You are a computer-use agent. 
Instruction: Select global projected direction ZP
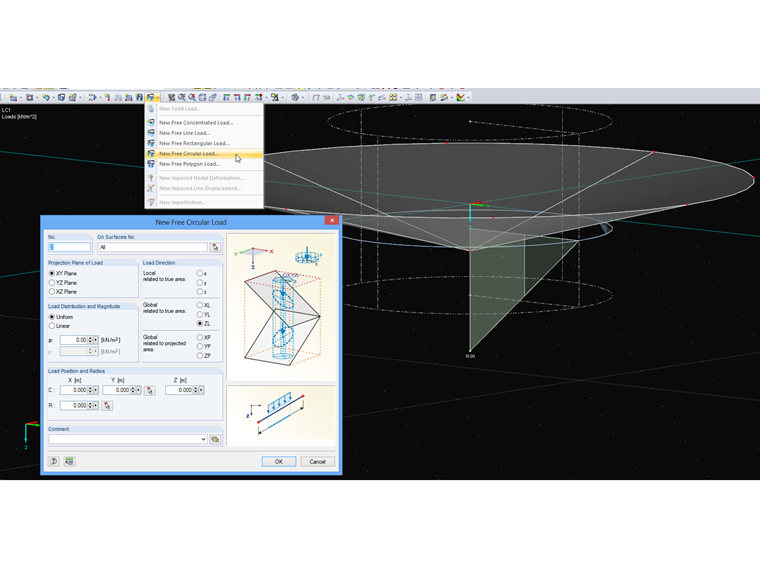click(x=200, y=356)
